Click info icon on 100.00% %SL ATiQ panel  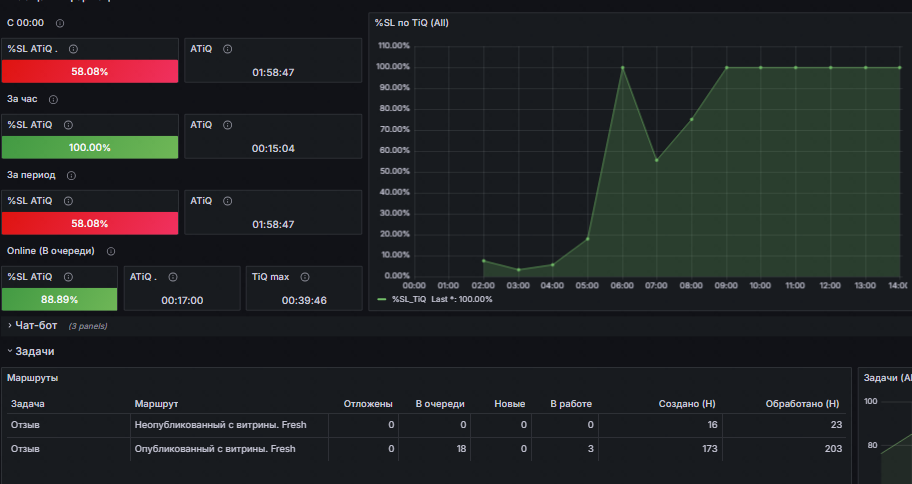point(69,125)
